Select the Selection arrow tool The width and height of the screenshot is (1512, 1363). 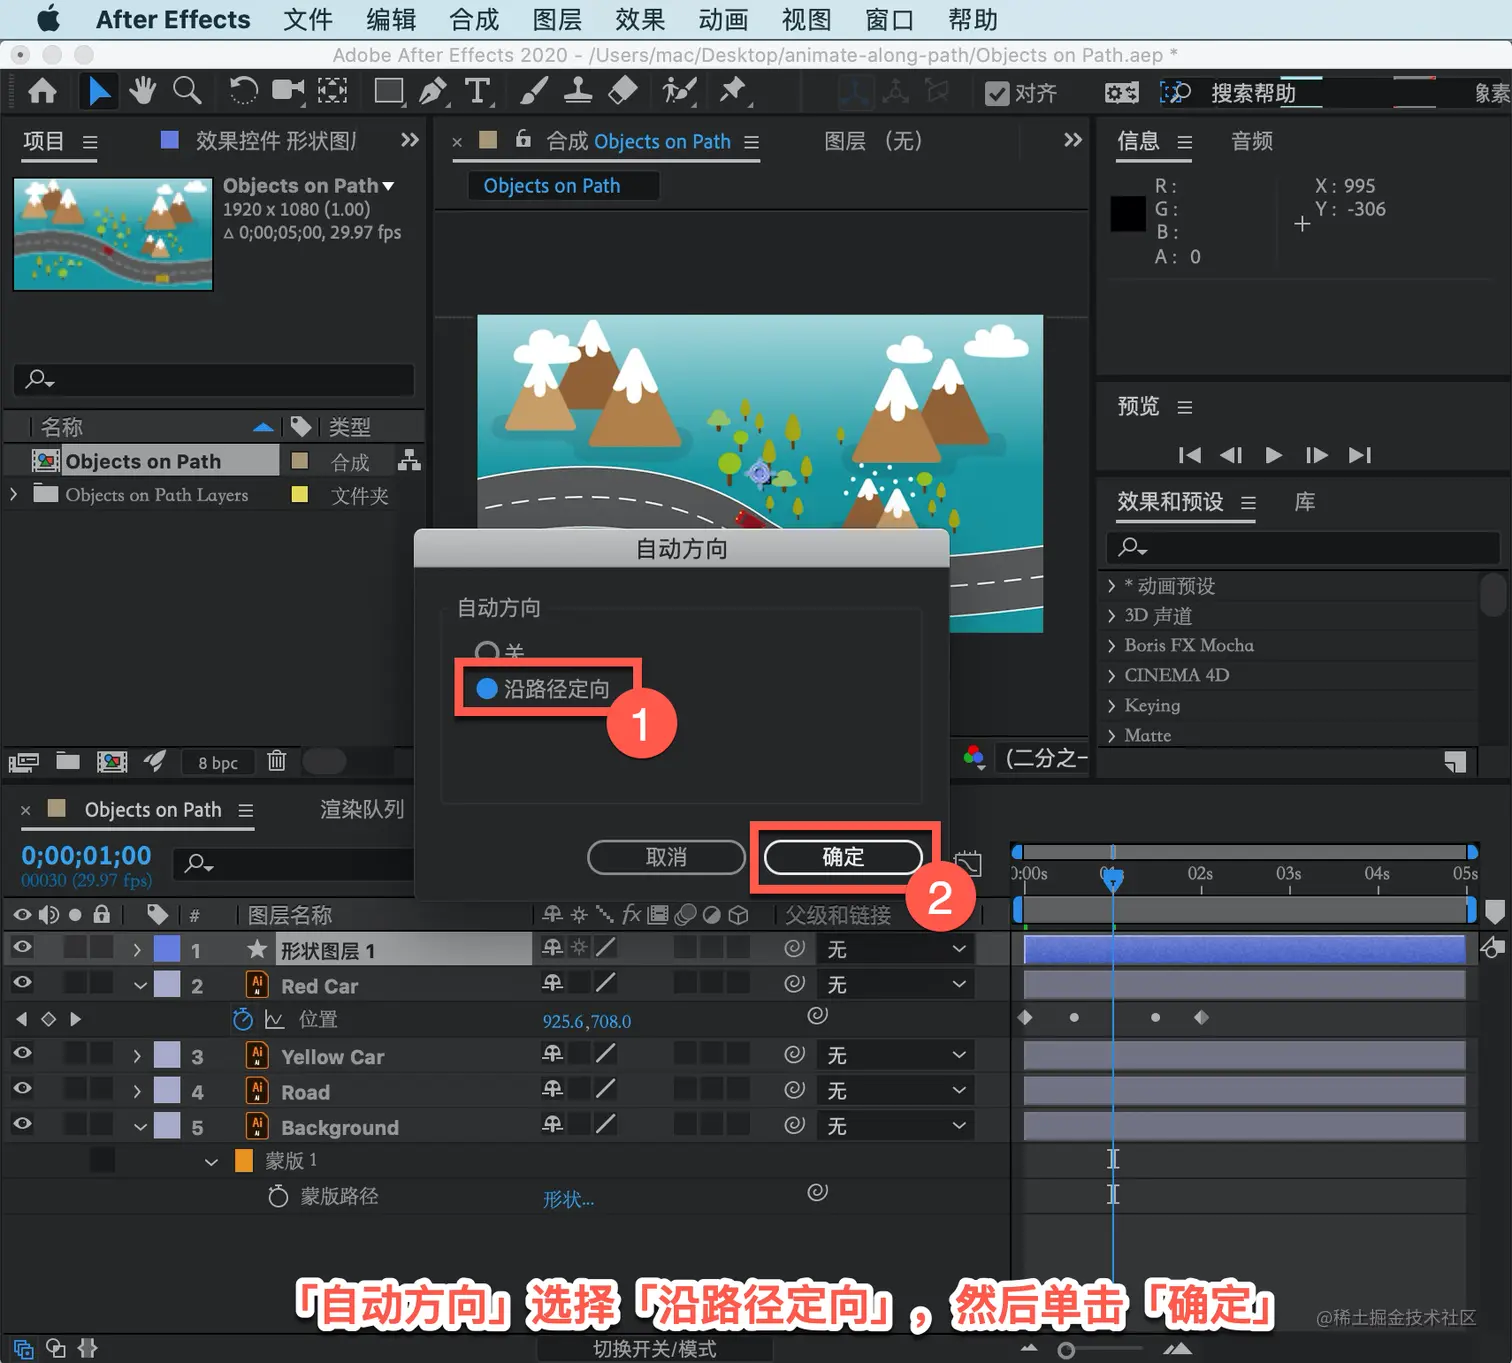point(98,92)
